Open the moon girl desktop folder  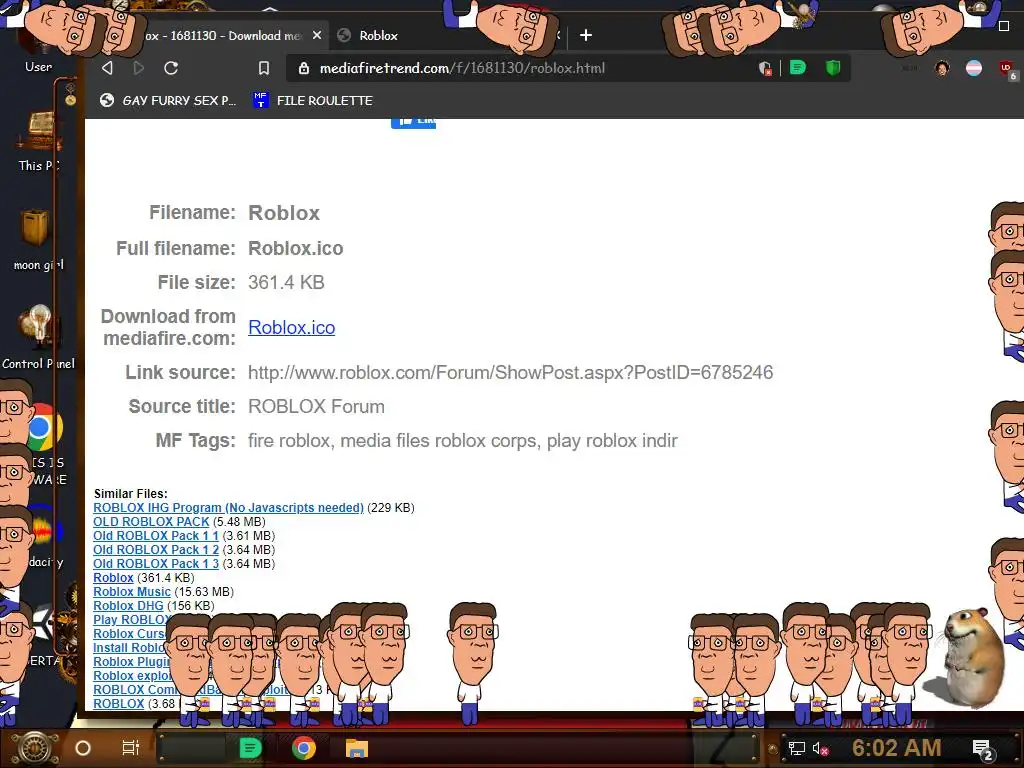coord(39,239)
